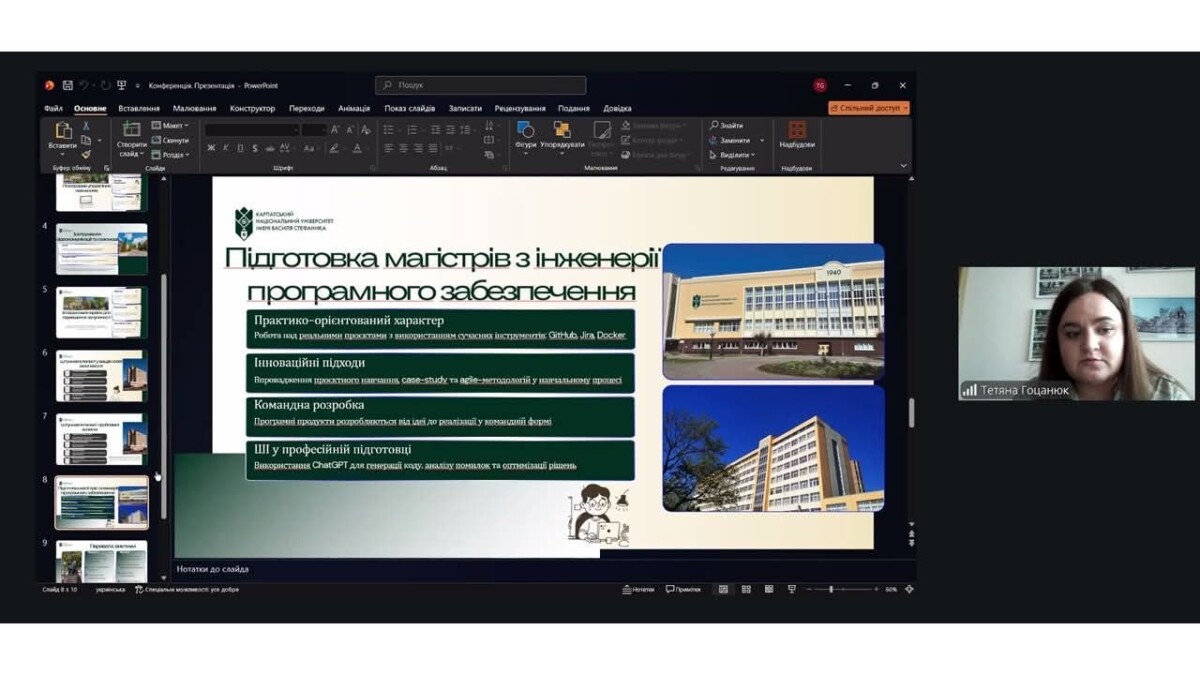
Task: Expand the Макет layout dropdown
Action: 171,126
